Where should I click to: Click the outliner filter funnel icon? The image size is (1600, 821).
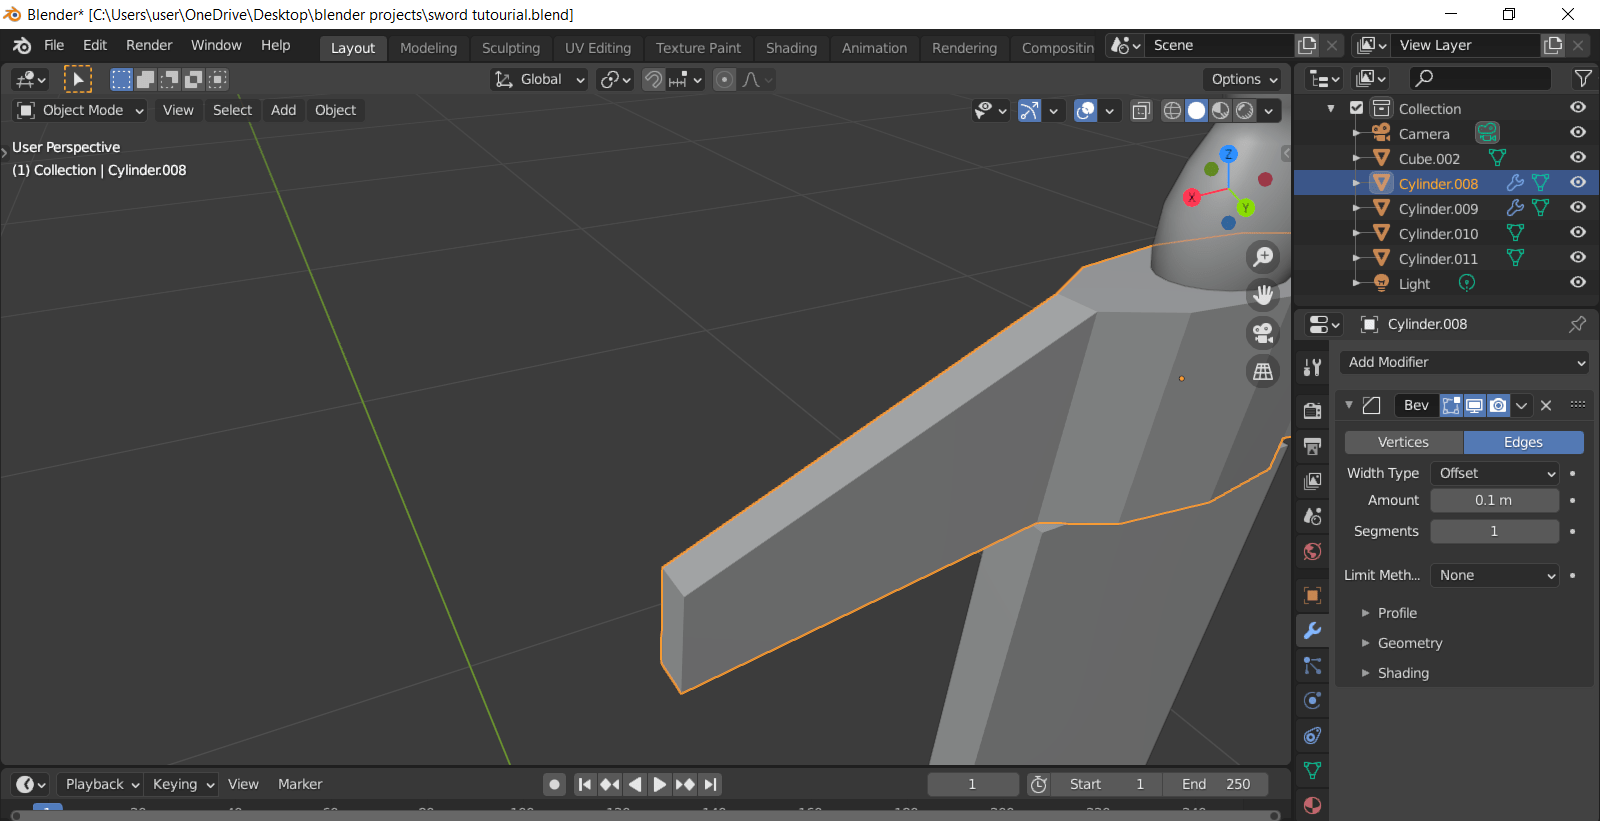coord(1583,78)
